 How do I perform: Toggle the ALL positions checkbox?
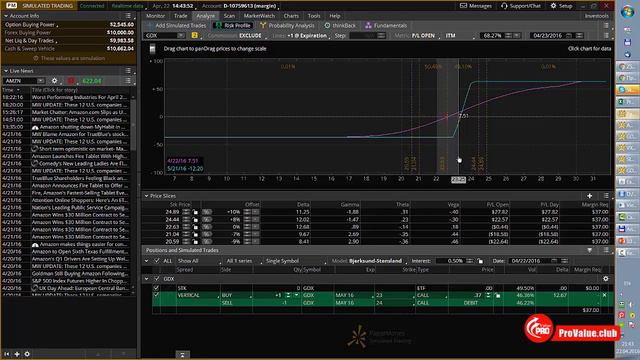point(157,260)
